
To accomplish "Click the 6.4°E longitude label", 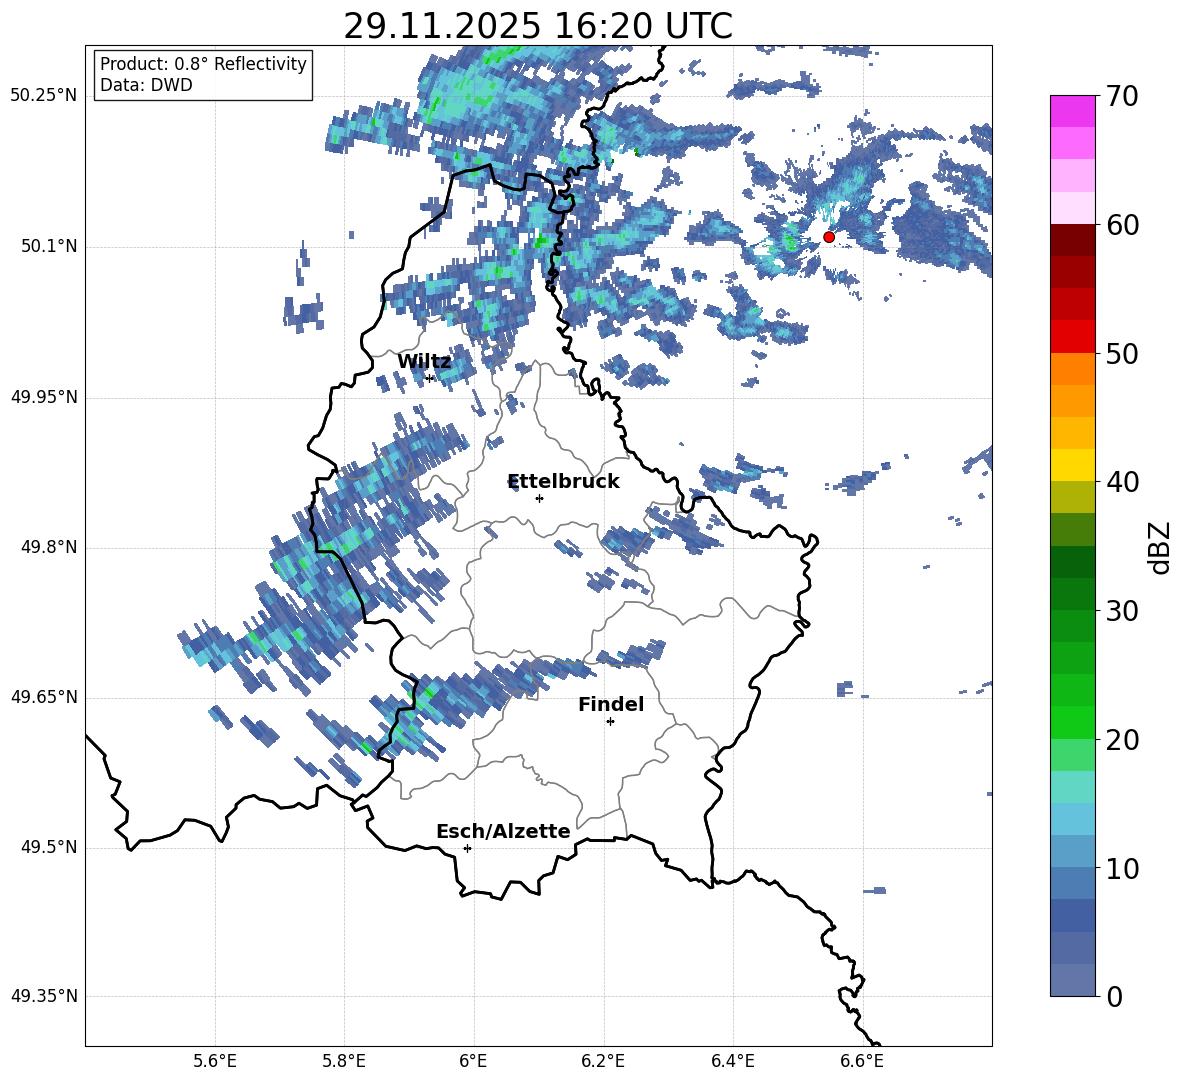I will 732,1061.
